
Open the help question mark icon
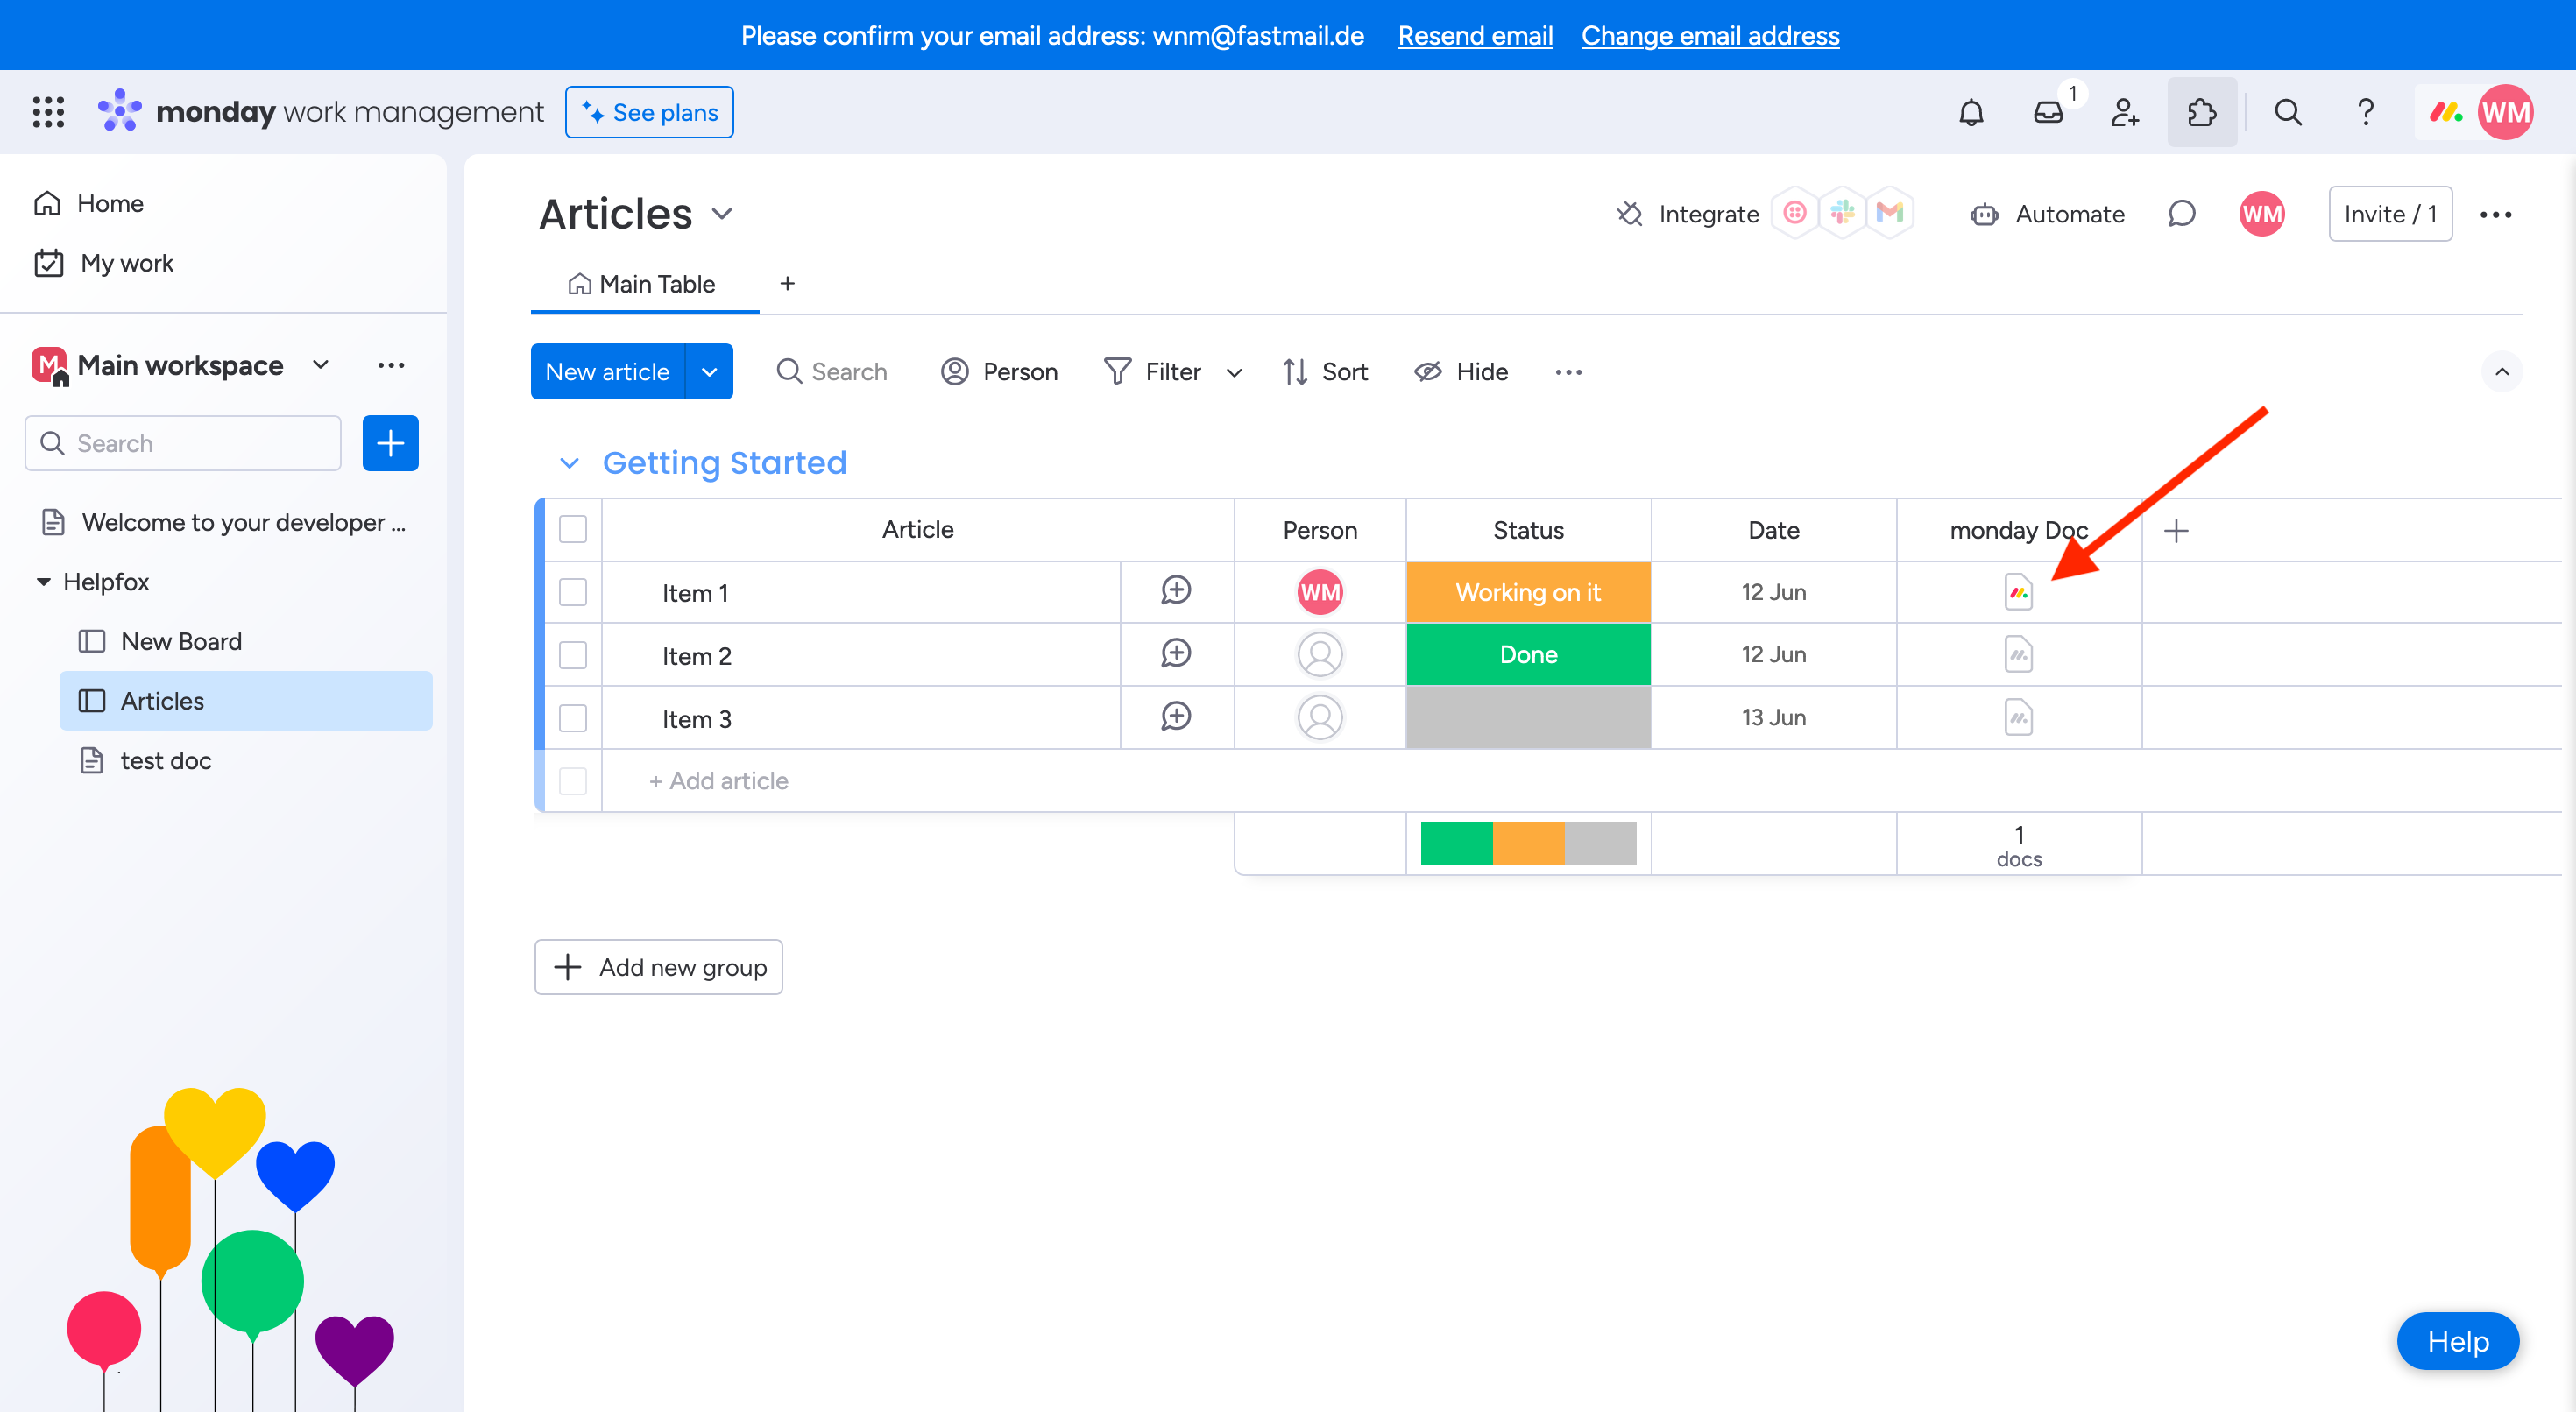pyautogui.click(x=2365, y=112)
